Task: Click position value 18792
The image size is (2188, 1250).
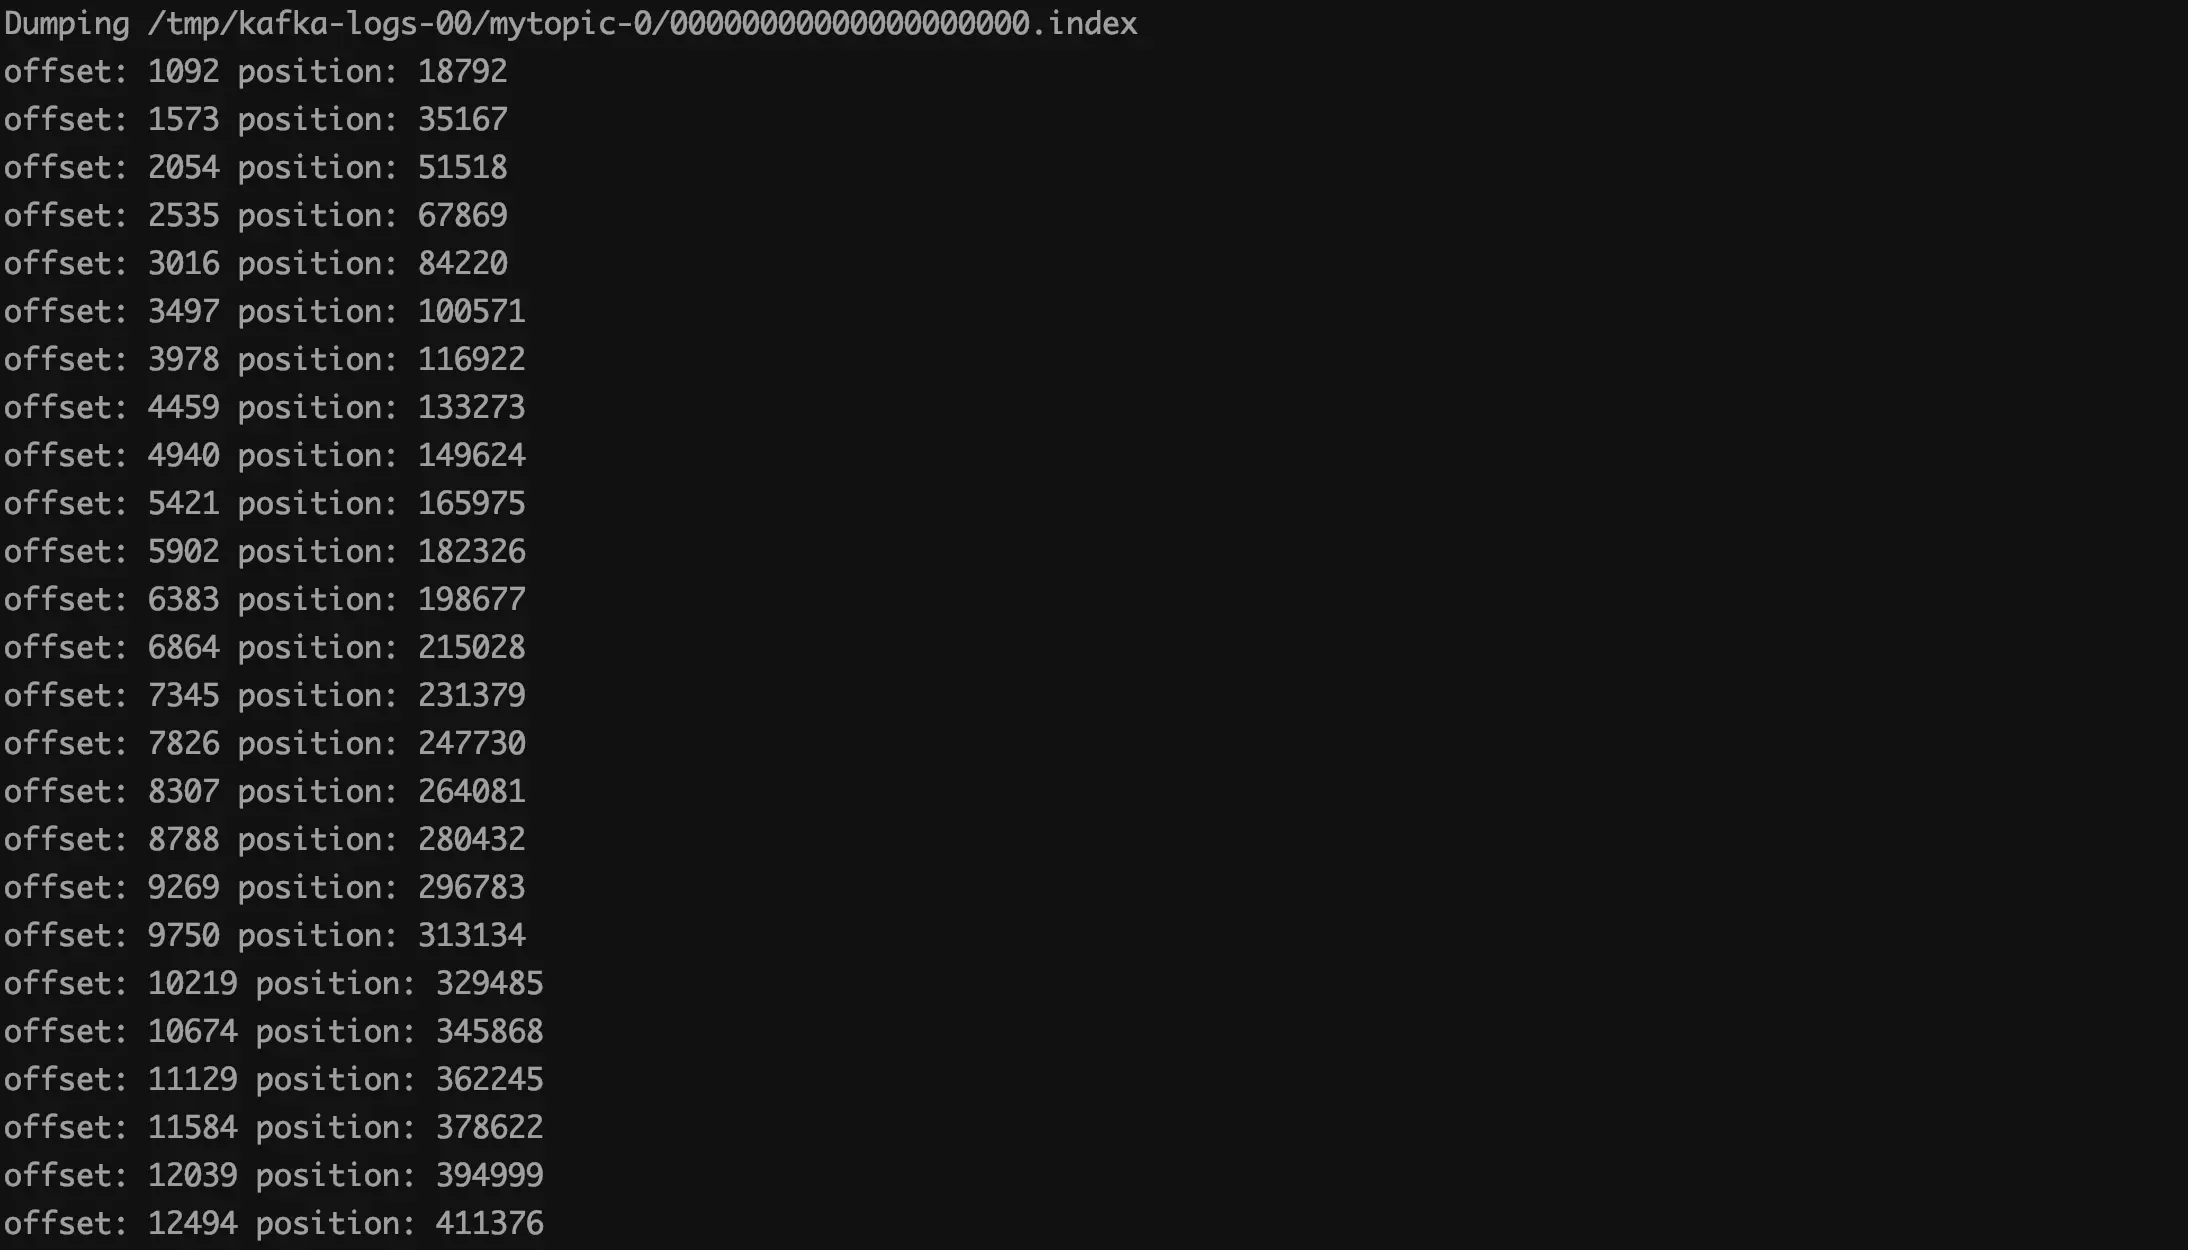Action: (462, 71)
